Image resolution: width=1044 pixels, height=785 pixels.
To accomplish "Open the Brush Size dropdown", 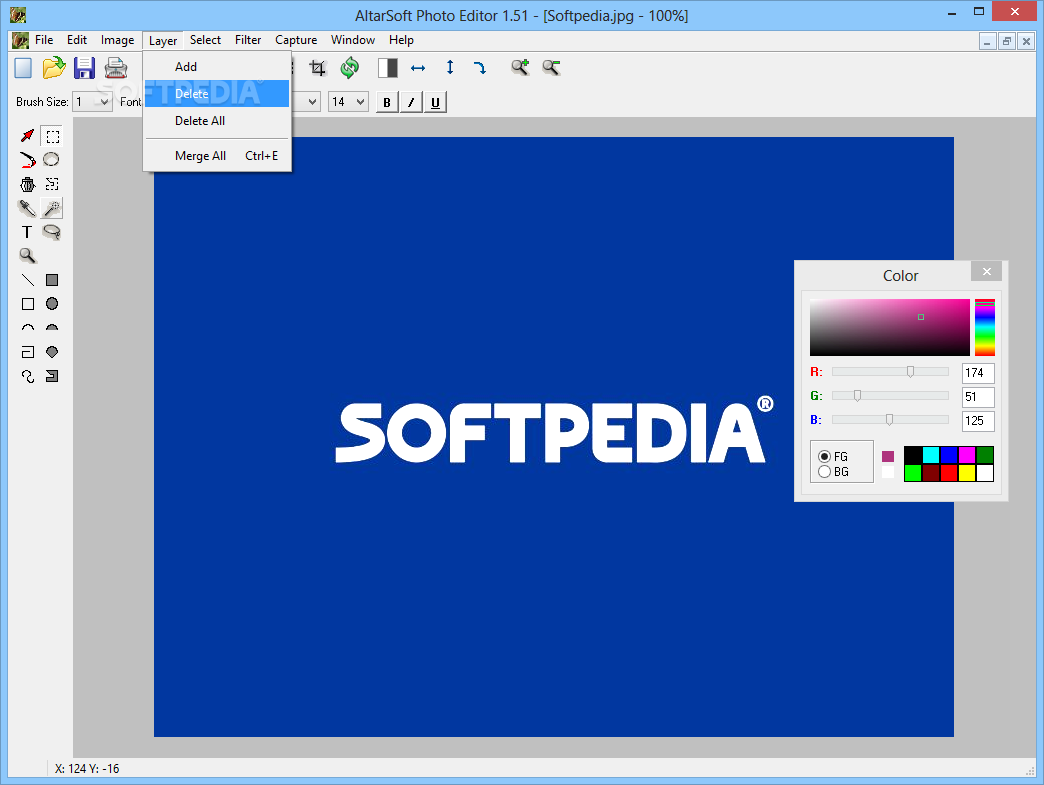I will pyautogui.click(x=92, y=102).
